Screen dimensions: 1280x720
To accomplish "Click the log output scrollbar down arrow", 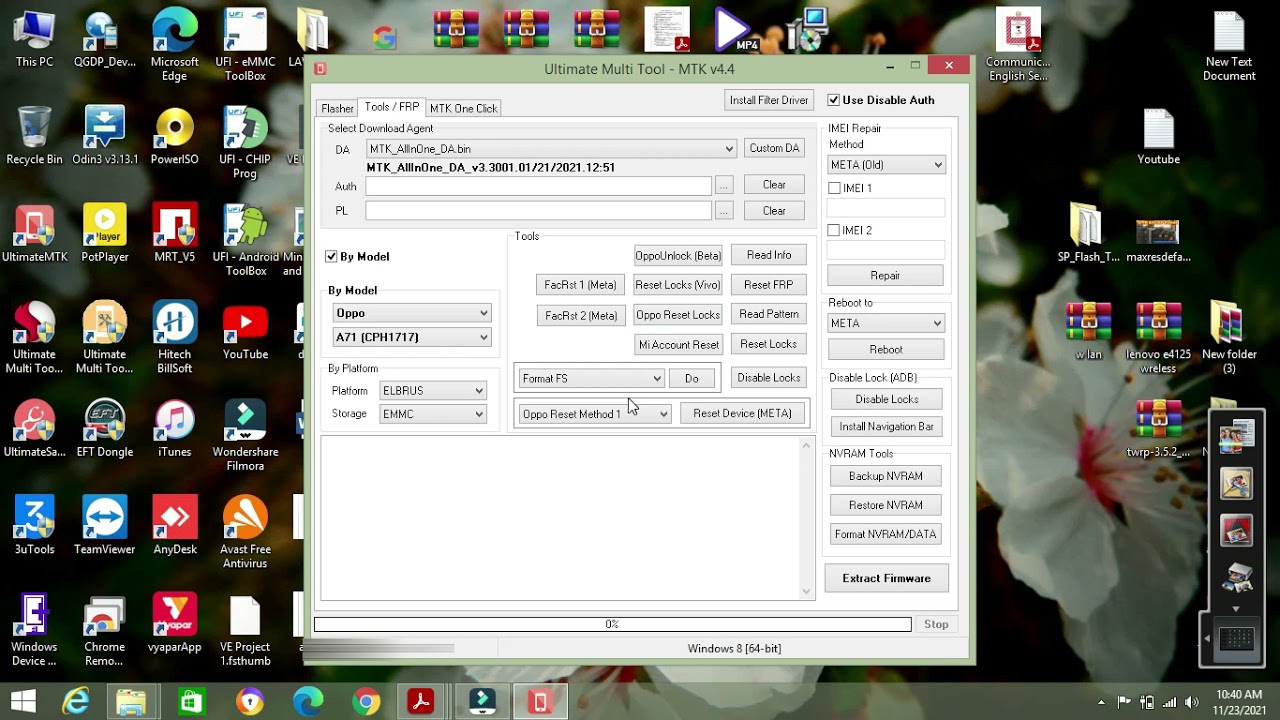I will click(x=807, y=591).
